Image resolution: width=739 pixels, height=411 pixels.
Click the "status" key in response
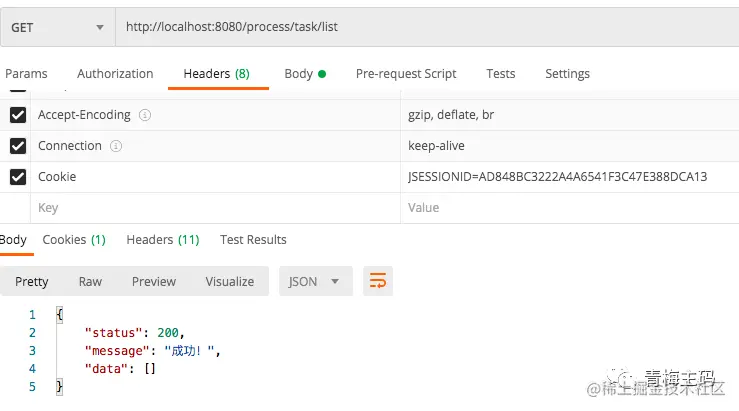point(114,333)
